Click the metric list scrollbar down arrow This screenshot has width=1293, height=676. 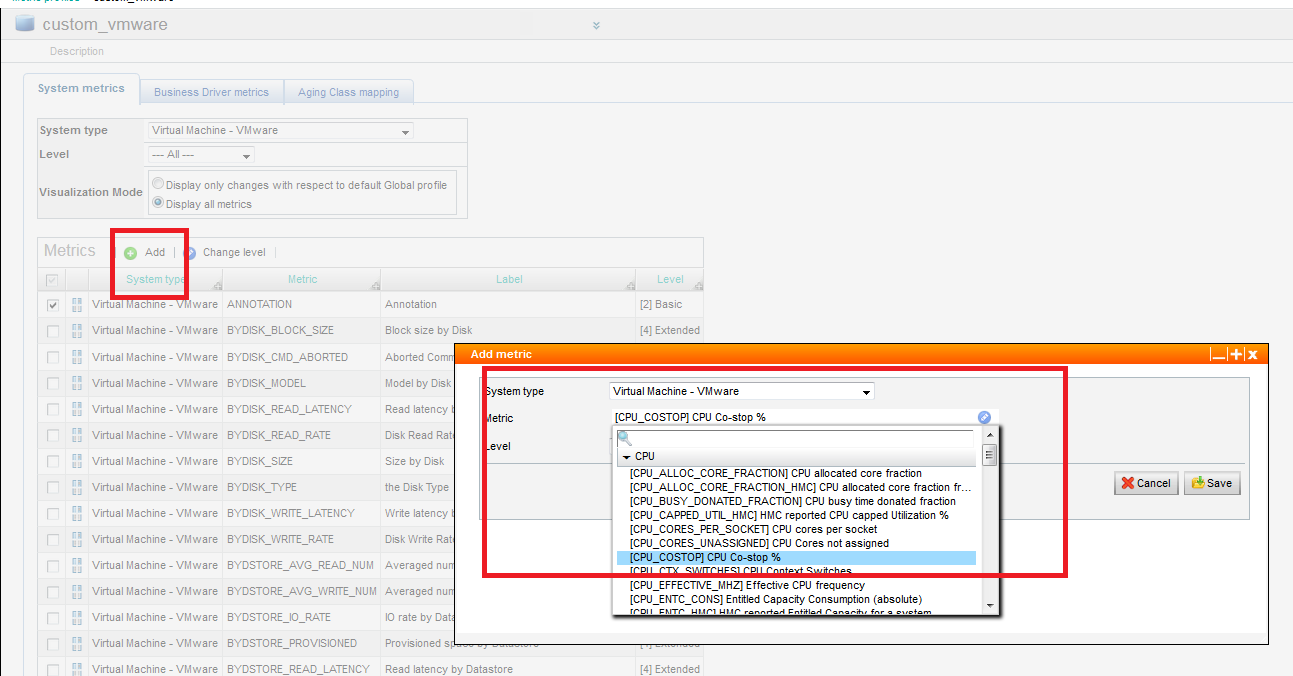coord(990,605)
